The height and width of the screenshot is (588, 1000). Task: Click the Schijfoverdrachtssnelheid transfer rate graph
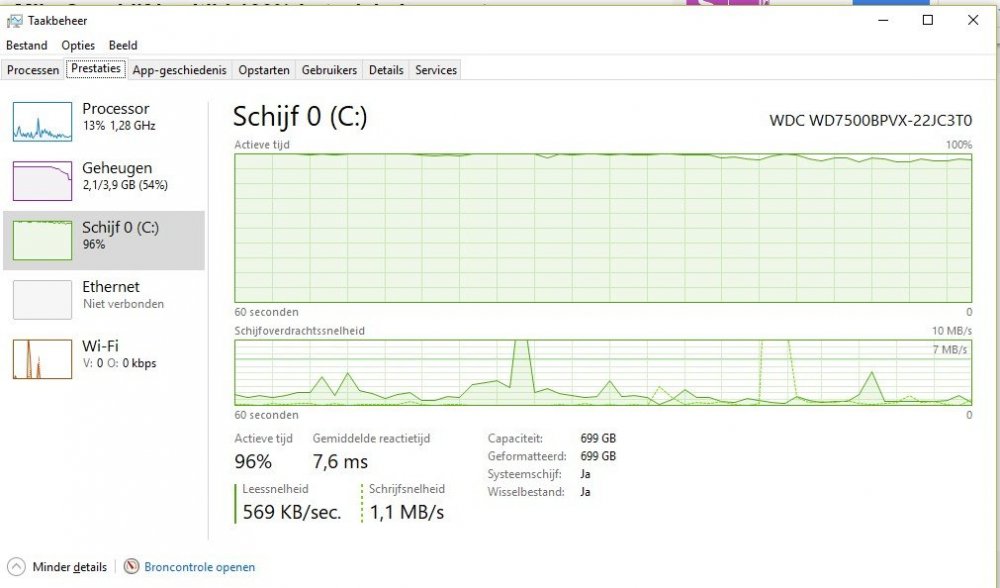603,372
